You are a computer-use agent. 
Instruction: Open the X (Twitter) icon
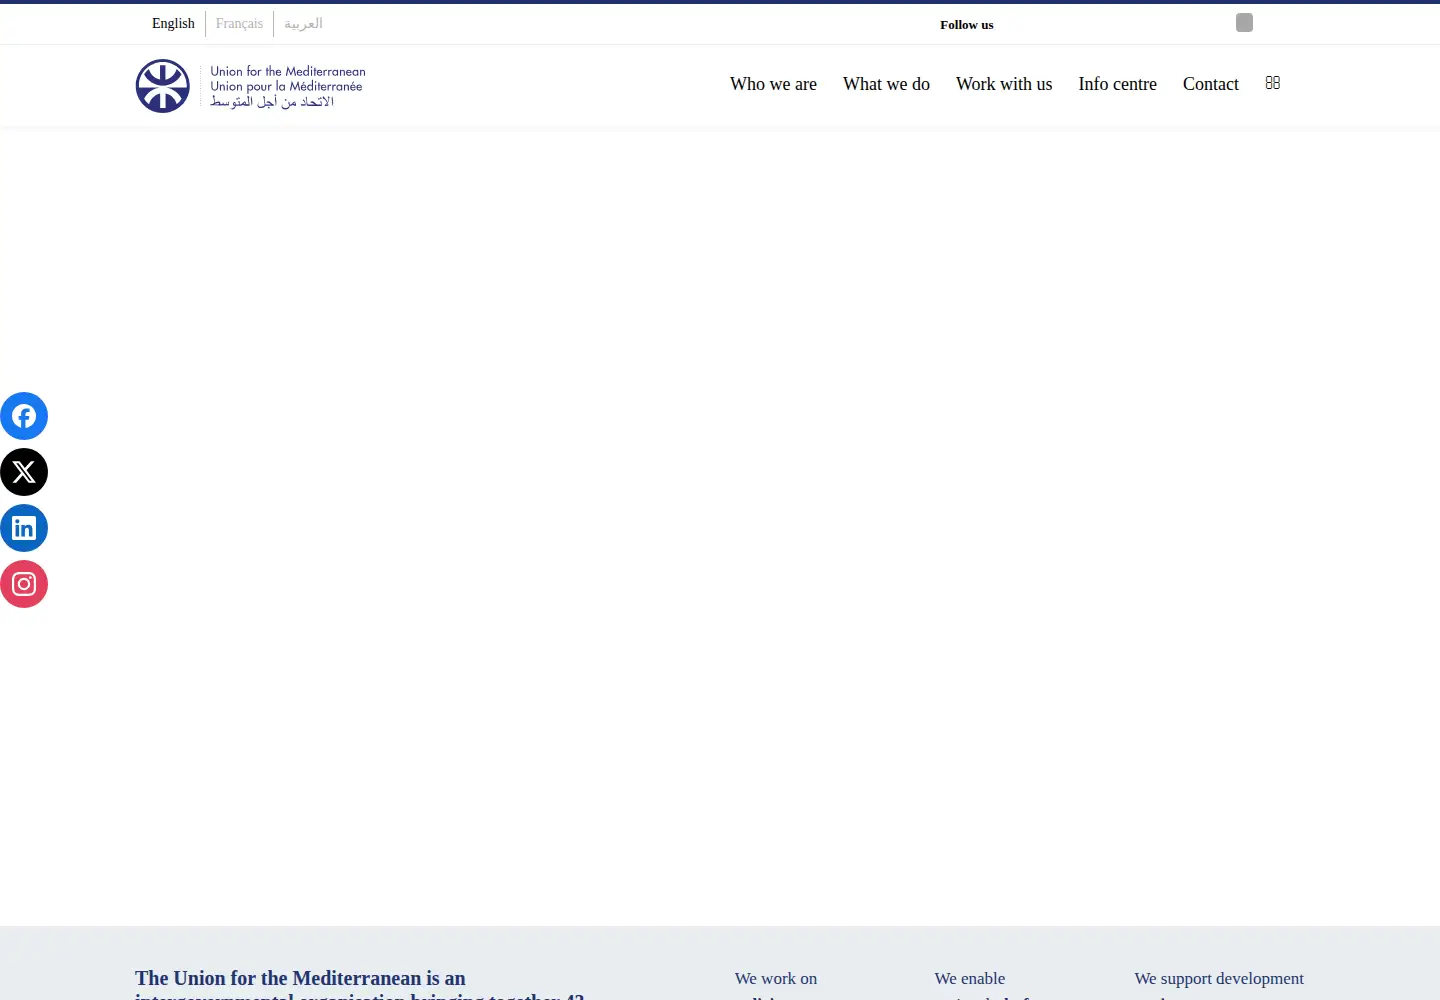24,472
